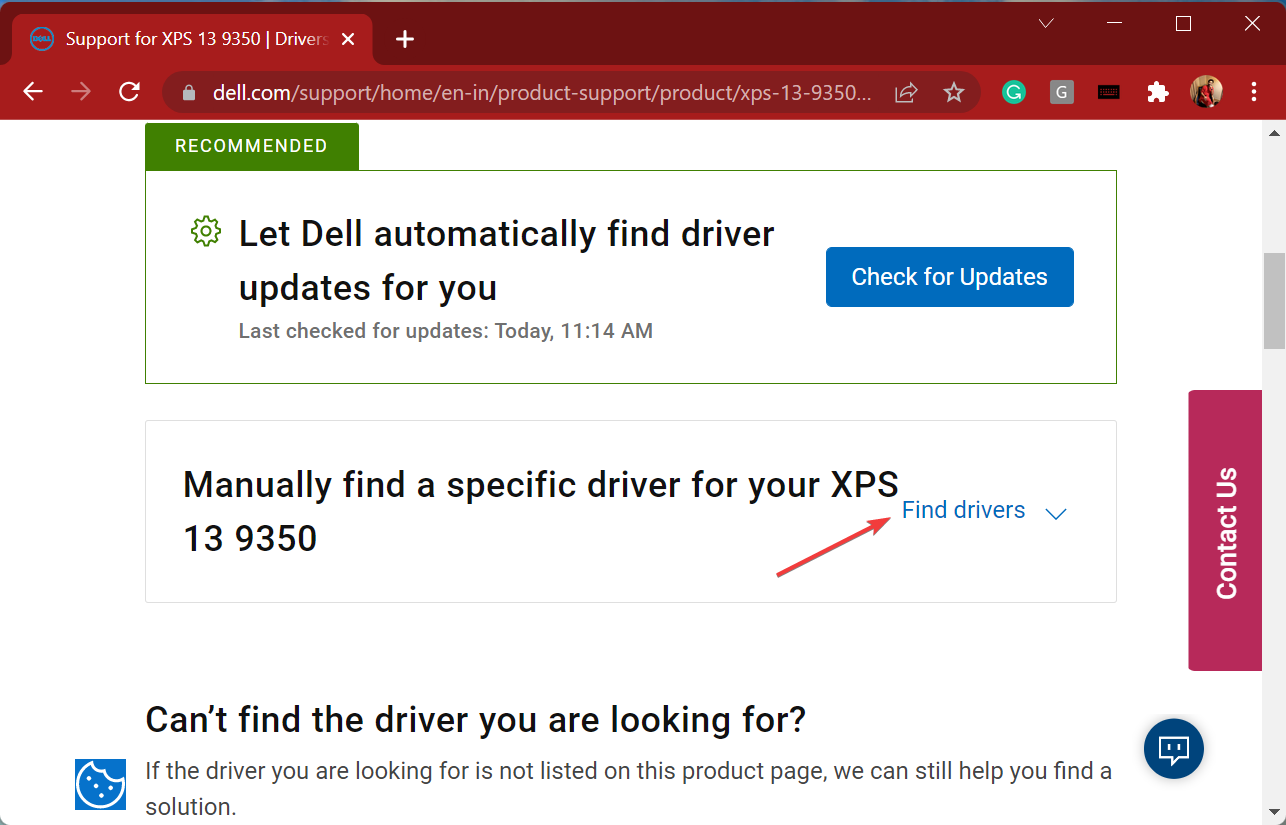
Task: Click the 'Last checked for updates' text
Action: coord(446,331)
